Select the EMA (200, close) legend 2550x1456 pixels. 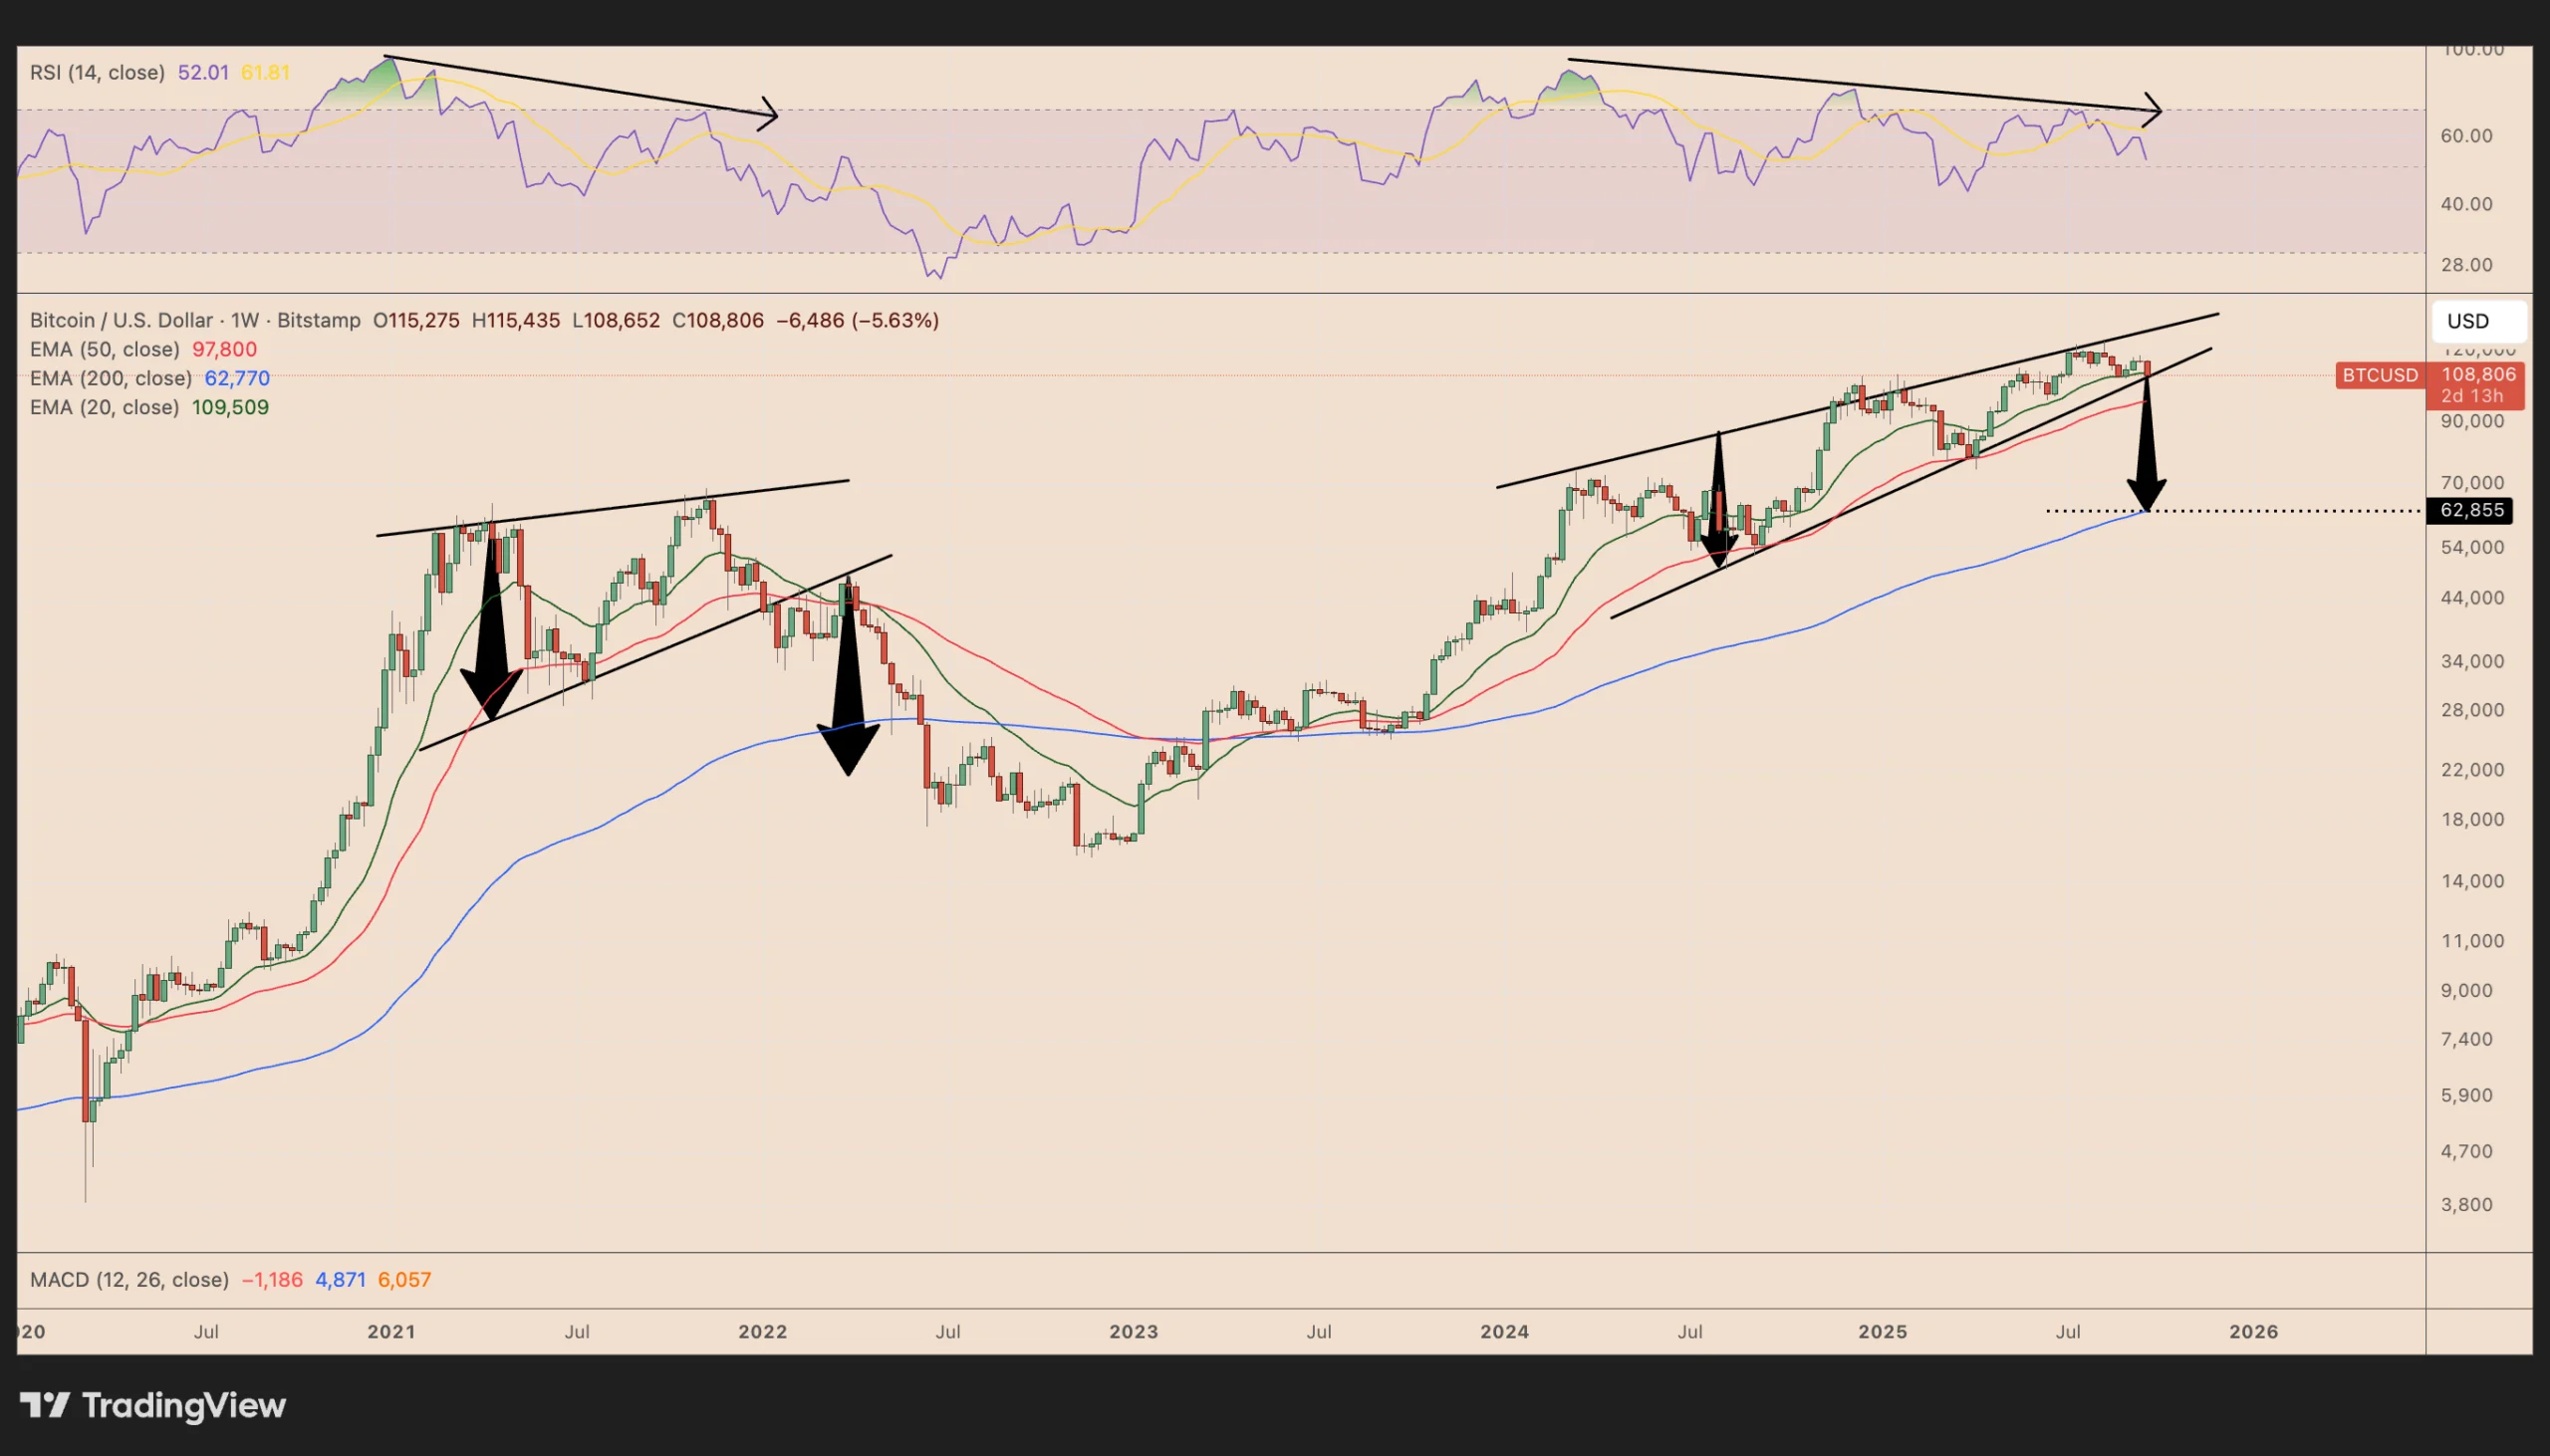tap(110, 378)
